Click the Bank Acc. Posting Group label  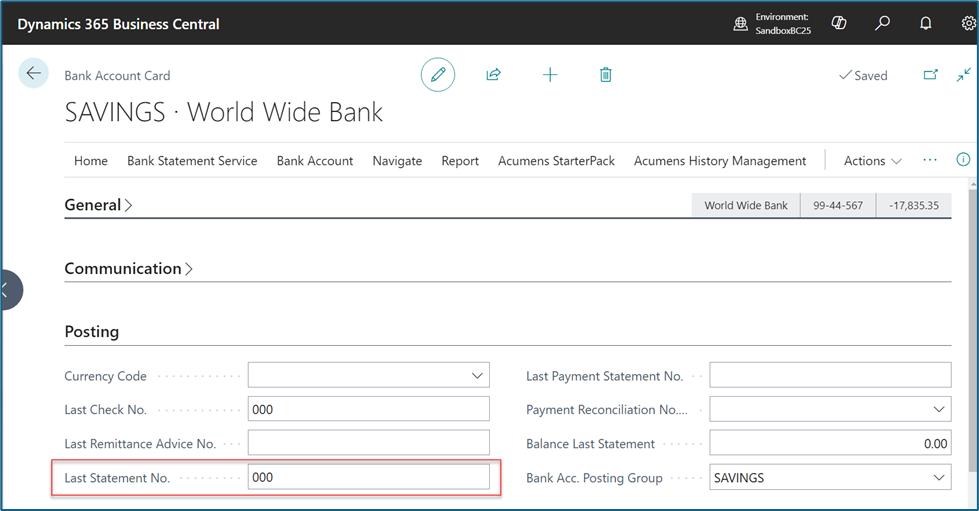click(x=594, y=478)
